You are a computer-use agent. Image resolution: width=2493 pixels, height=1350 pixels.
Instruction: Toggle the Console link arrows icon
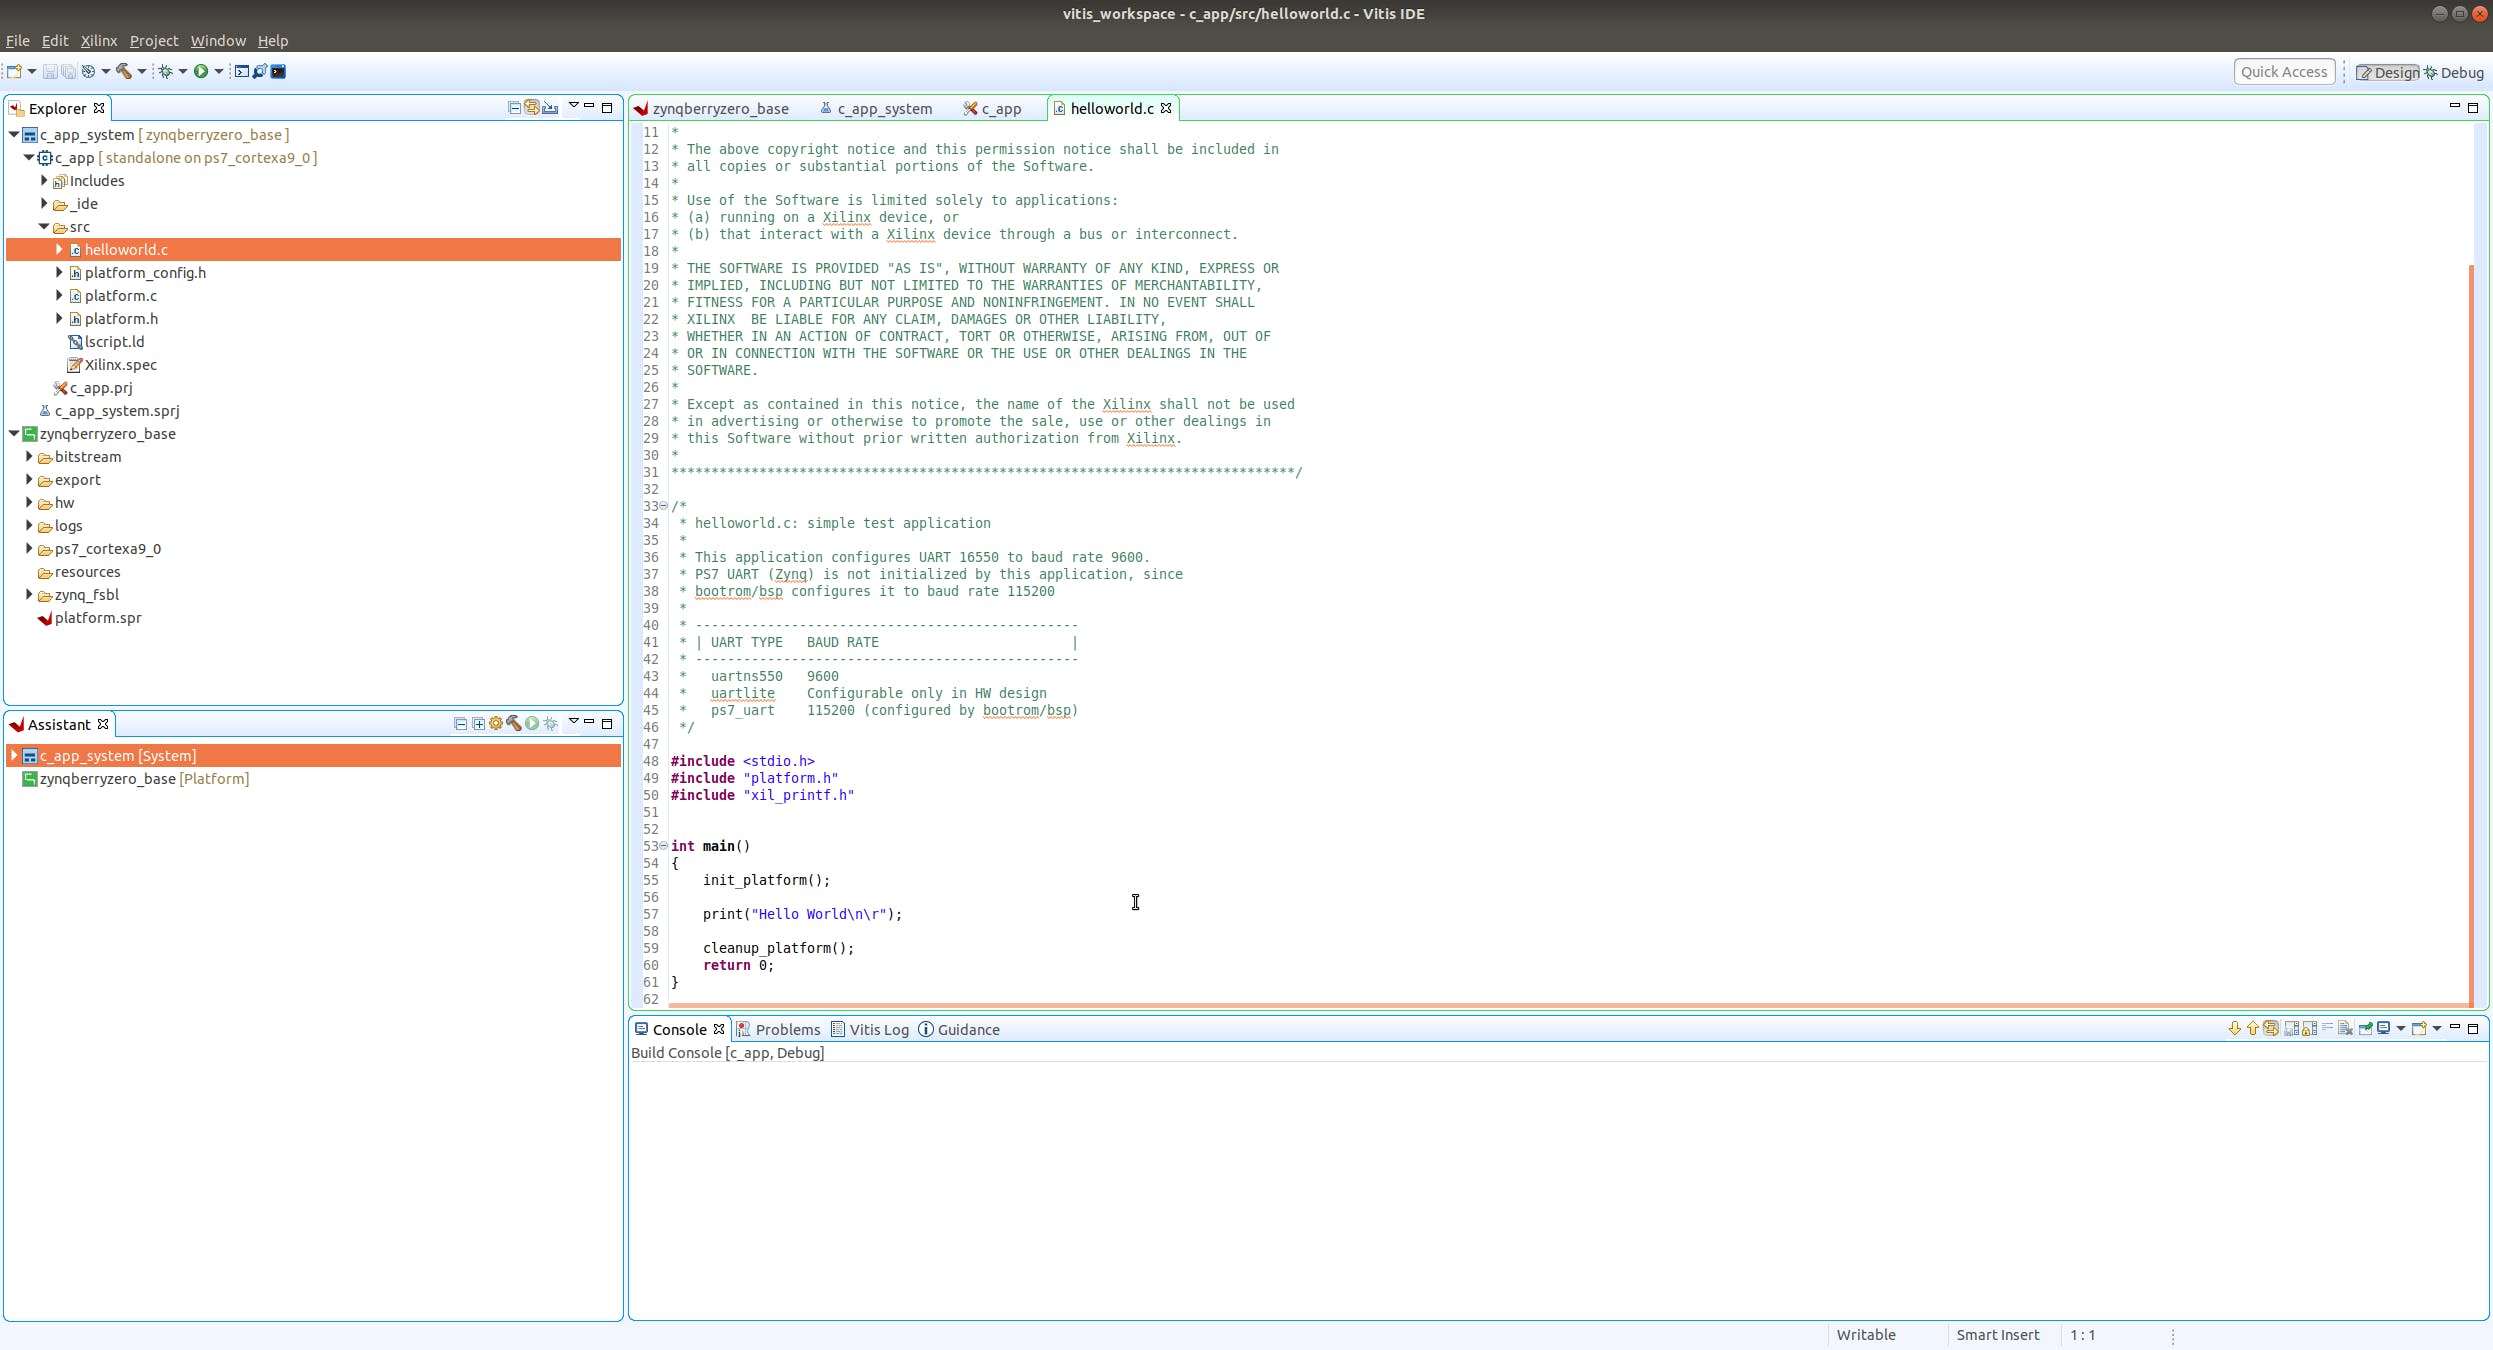coord(2271,1028)
